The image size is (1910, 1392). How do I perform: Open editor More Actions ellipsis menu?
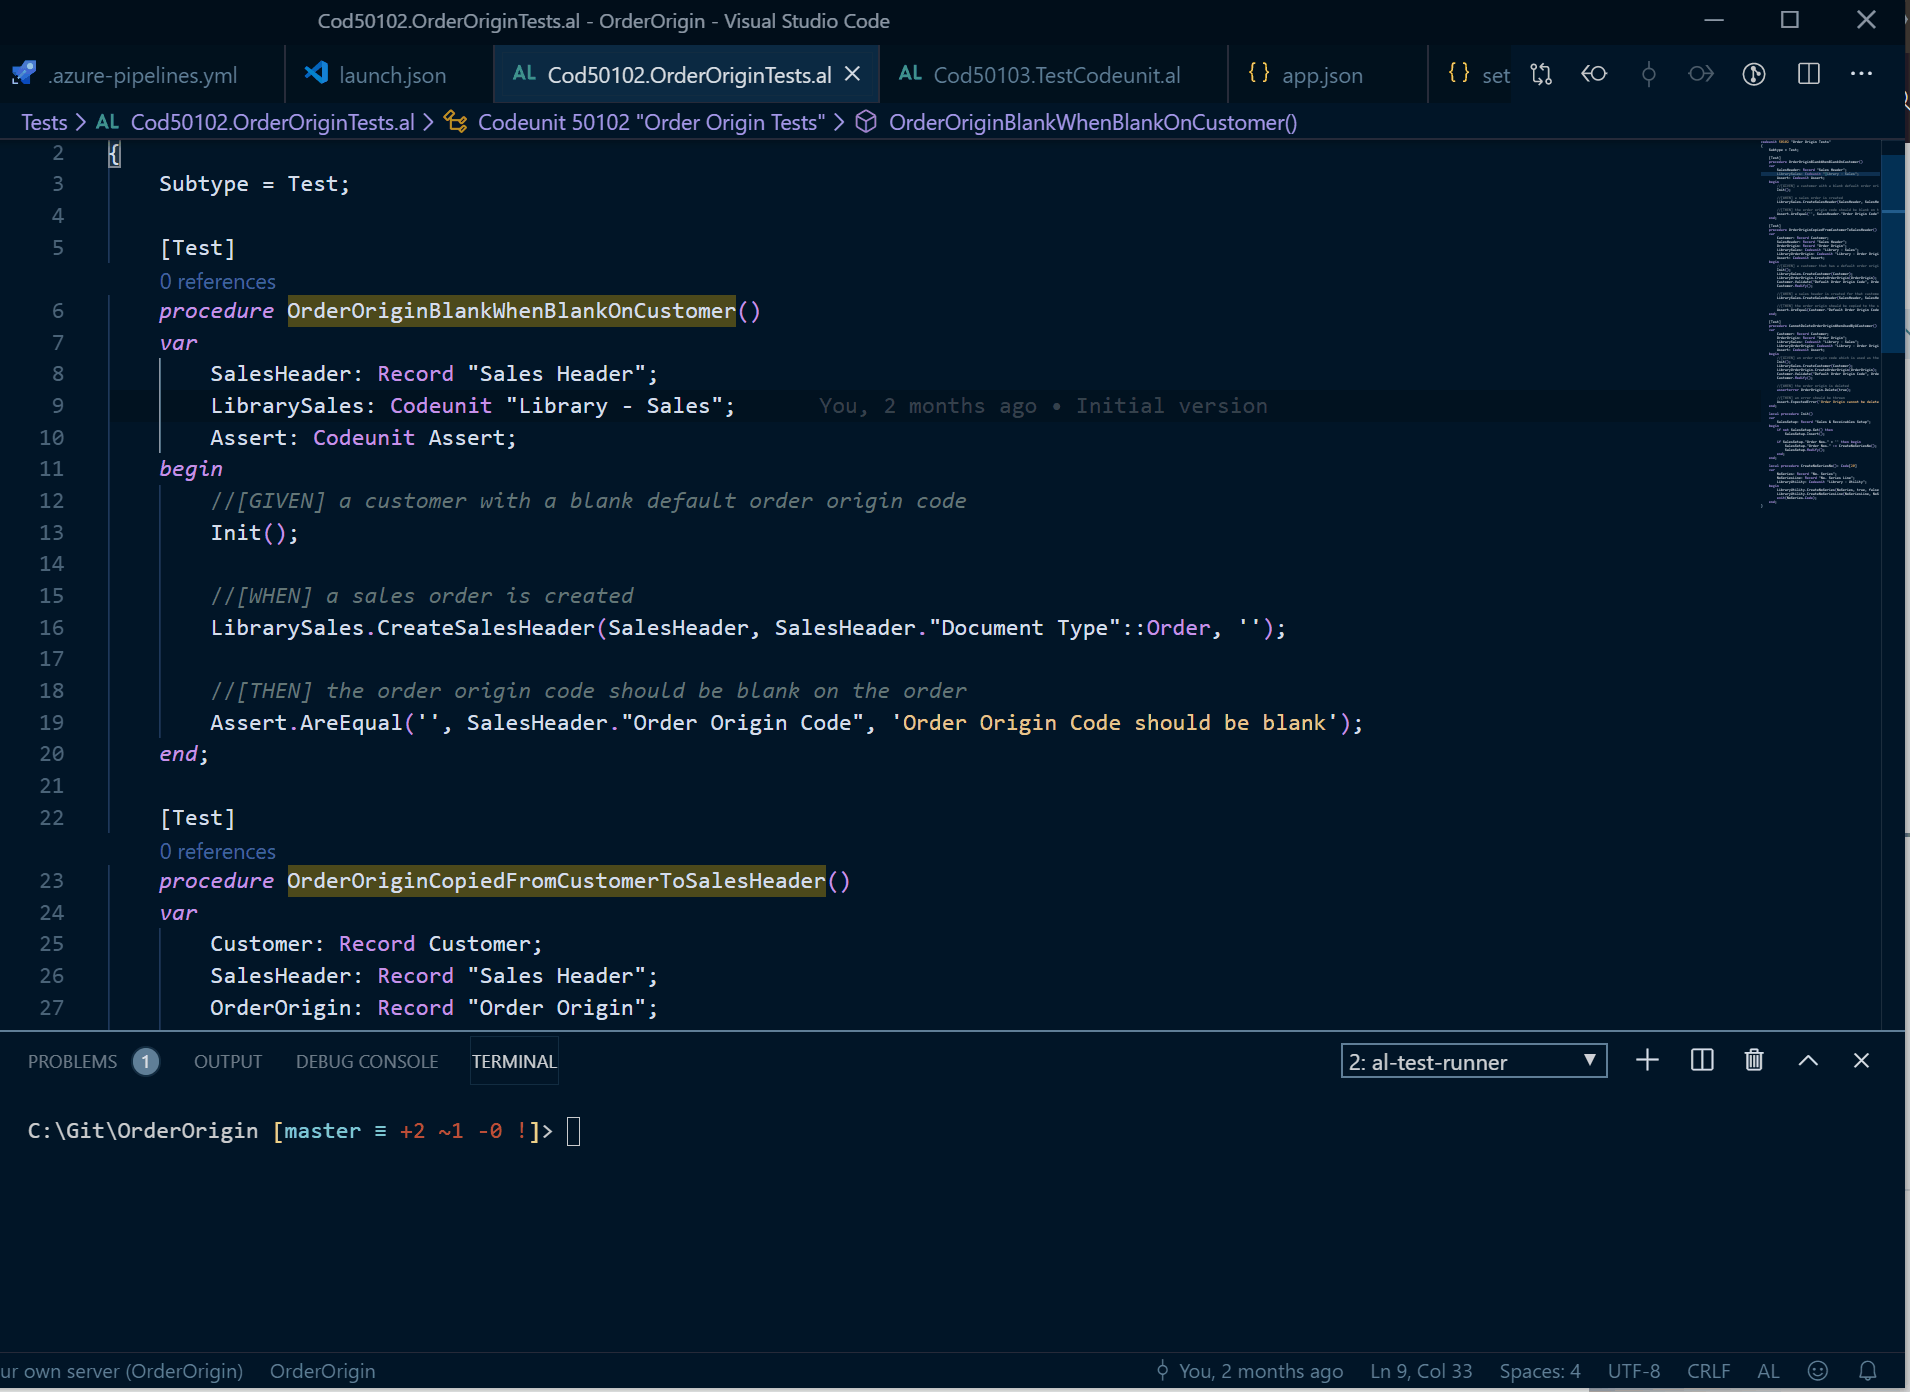1861,74
